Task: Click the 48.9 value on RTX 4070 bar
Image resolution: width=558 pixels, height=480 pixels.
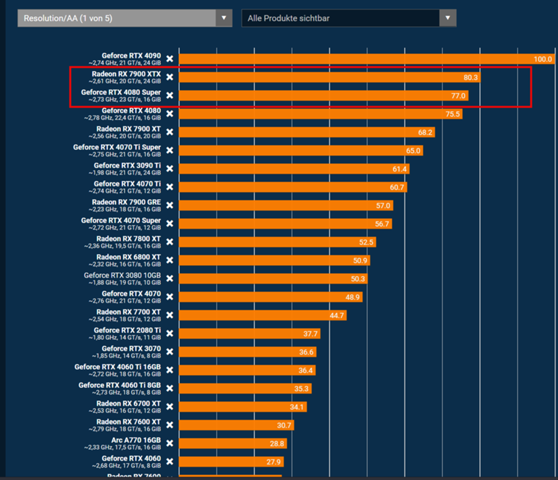Action: coord(353,297)
